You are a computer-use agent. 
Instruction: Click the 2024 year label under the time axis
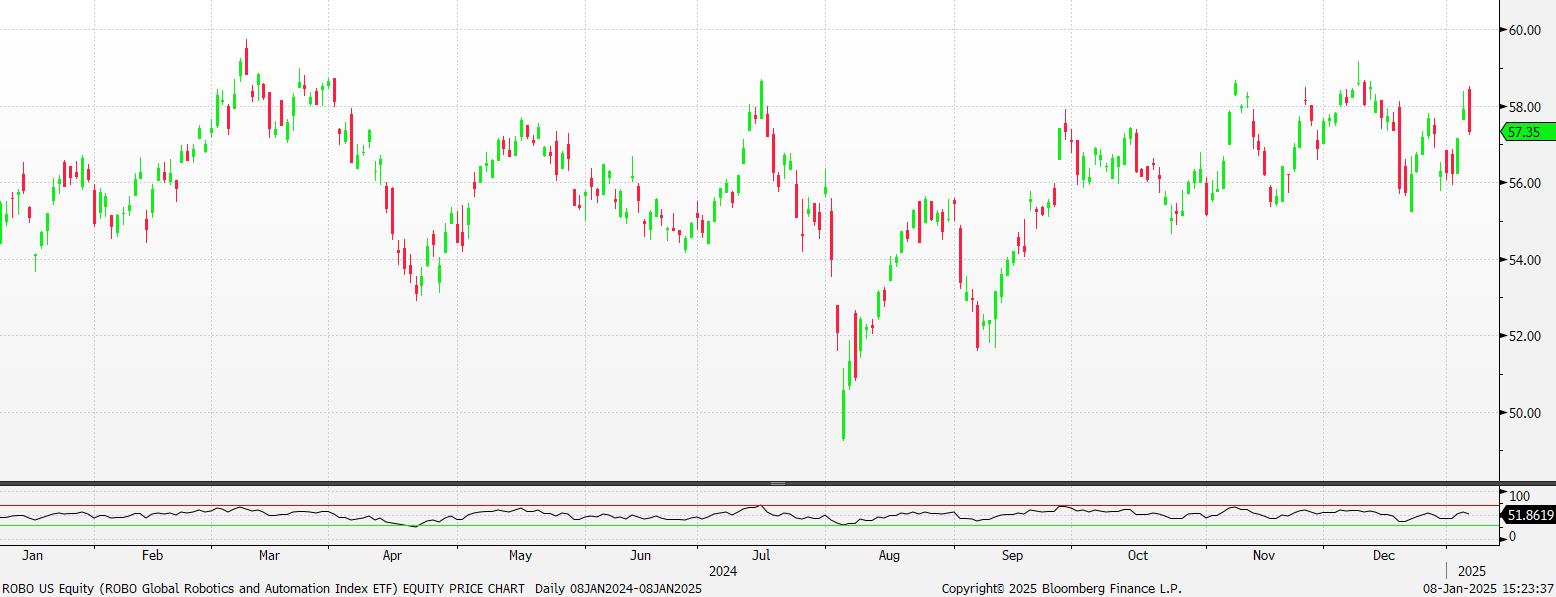point(722,571)
